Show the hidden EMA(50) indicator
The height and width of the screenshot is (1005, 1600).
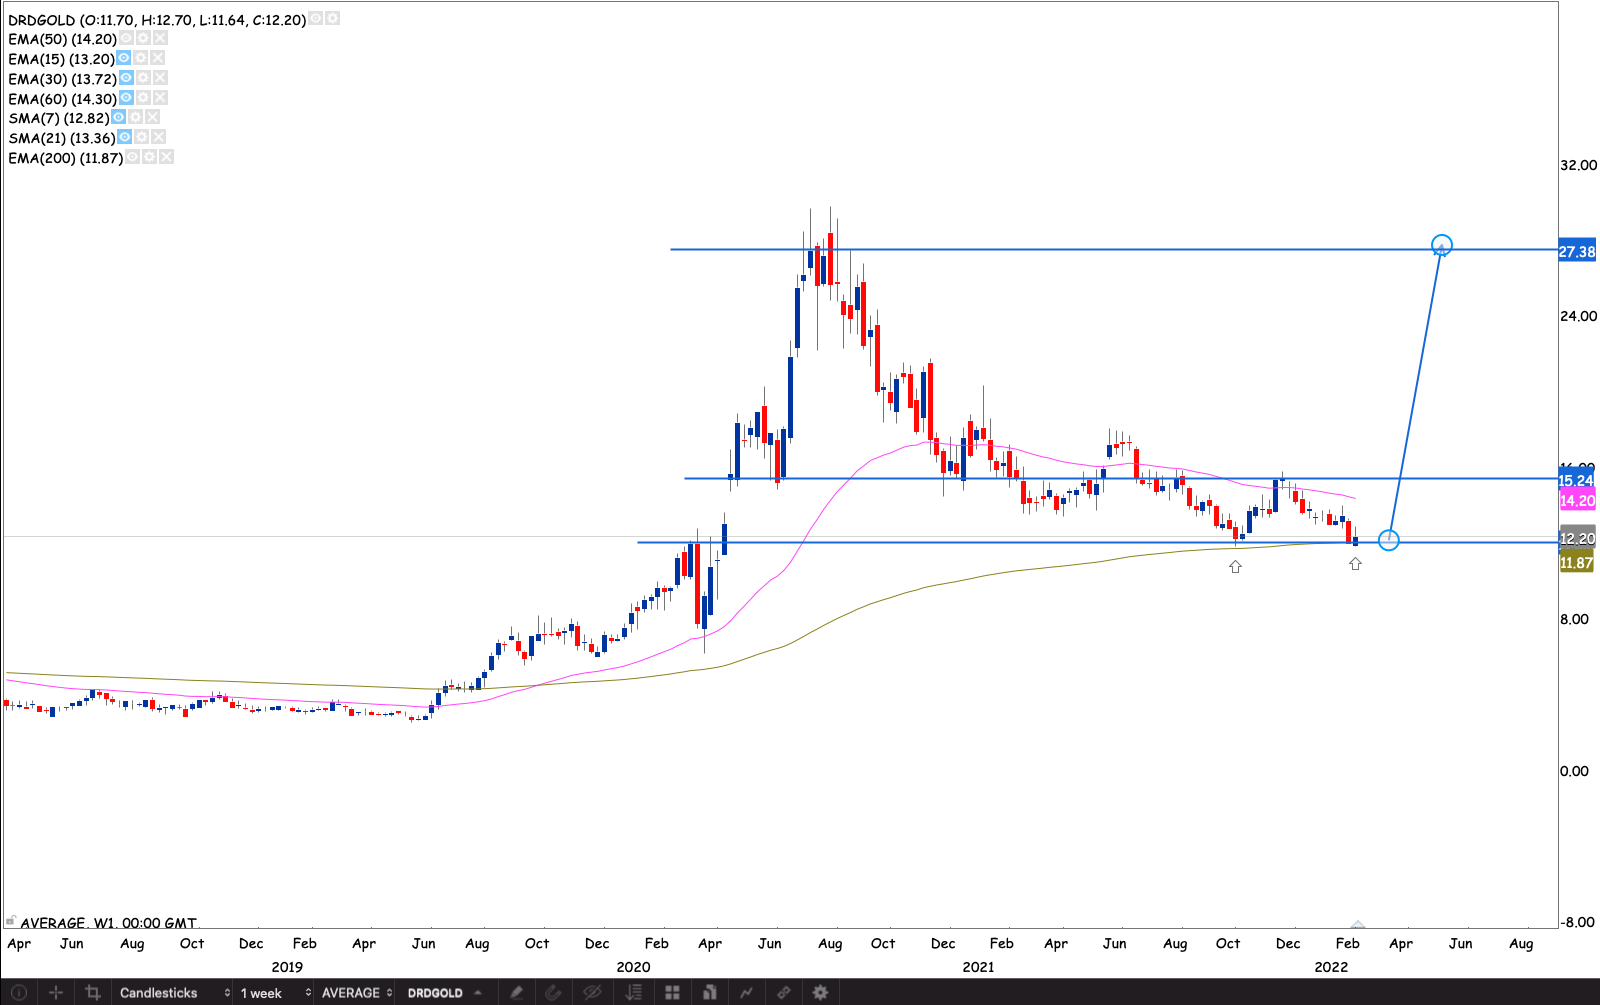126,38
